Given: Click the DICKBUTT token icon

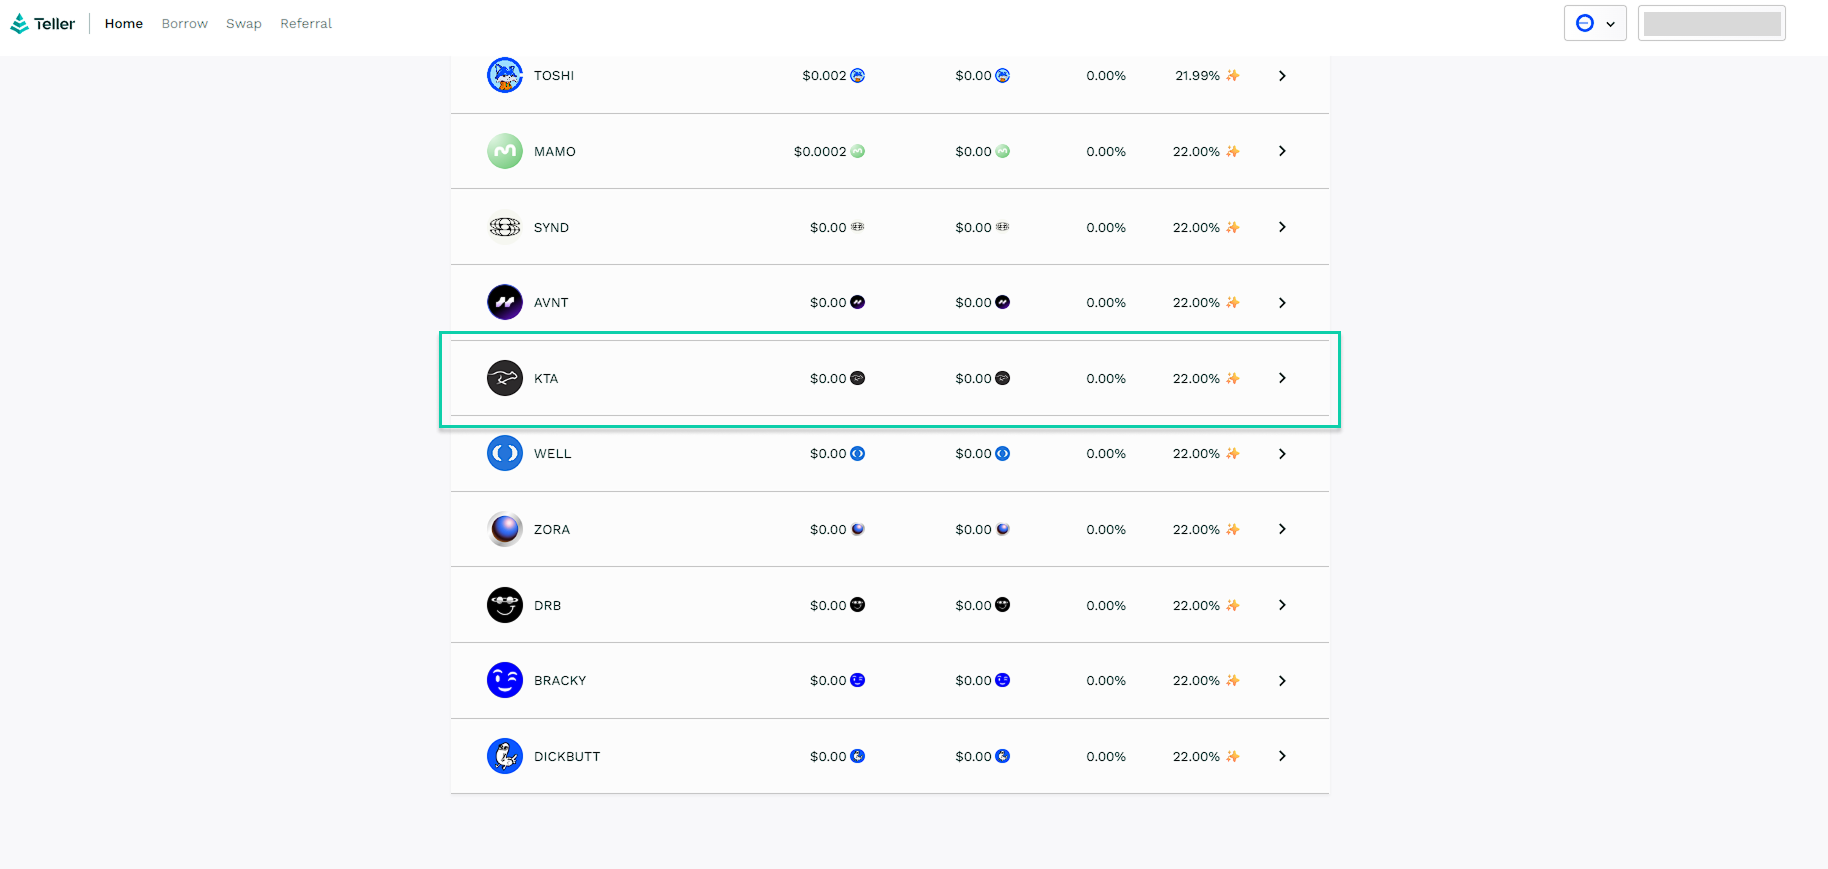Looking at the screenshot, I should [x=504, y=756].
